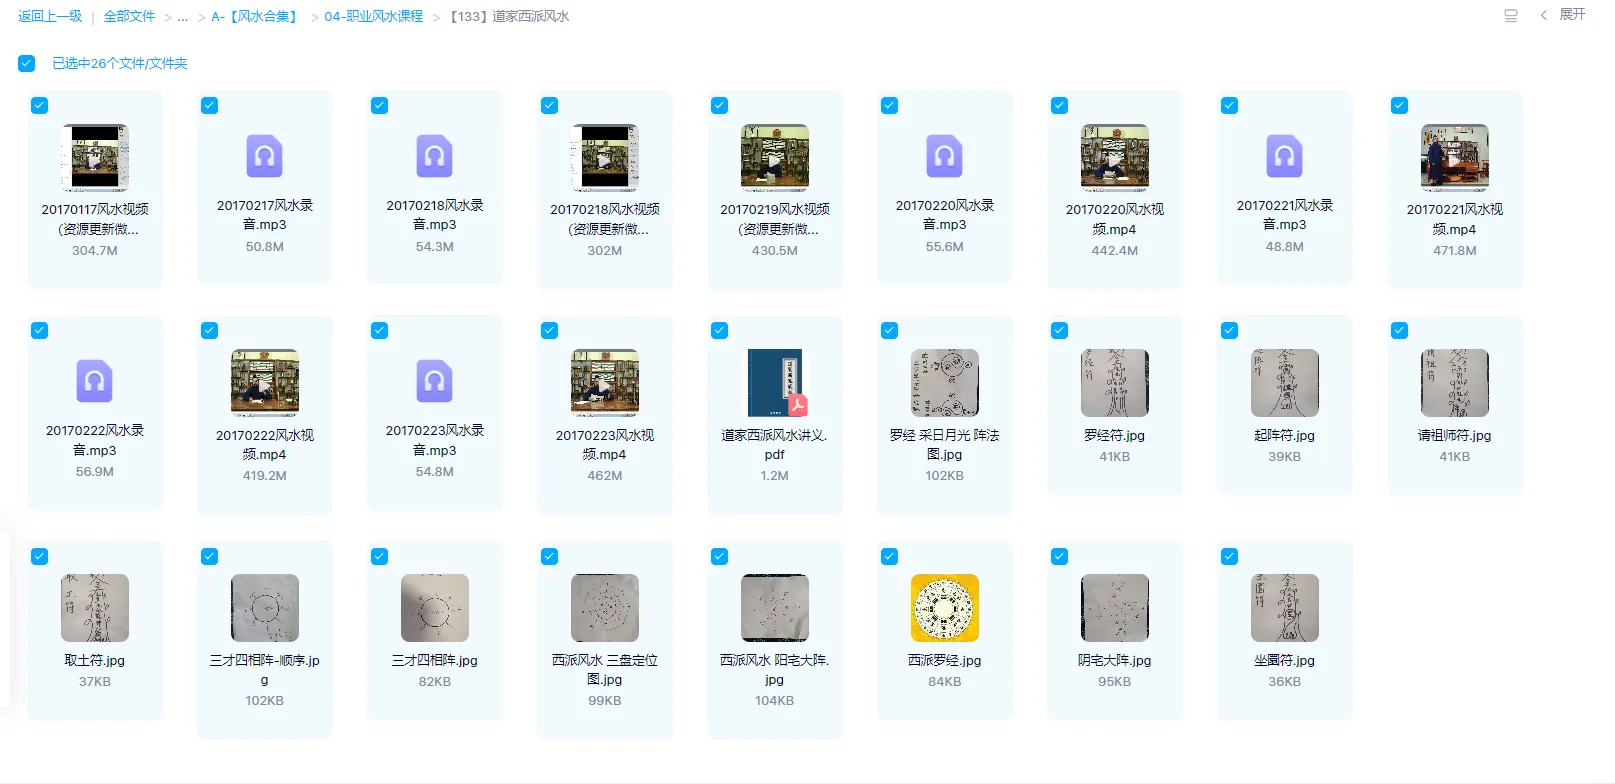Select the 20170220风水录音.mp3 audio icon
Screen dimensions: 1615x784
tap(944, 156)
